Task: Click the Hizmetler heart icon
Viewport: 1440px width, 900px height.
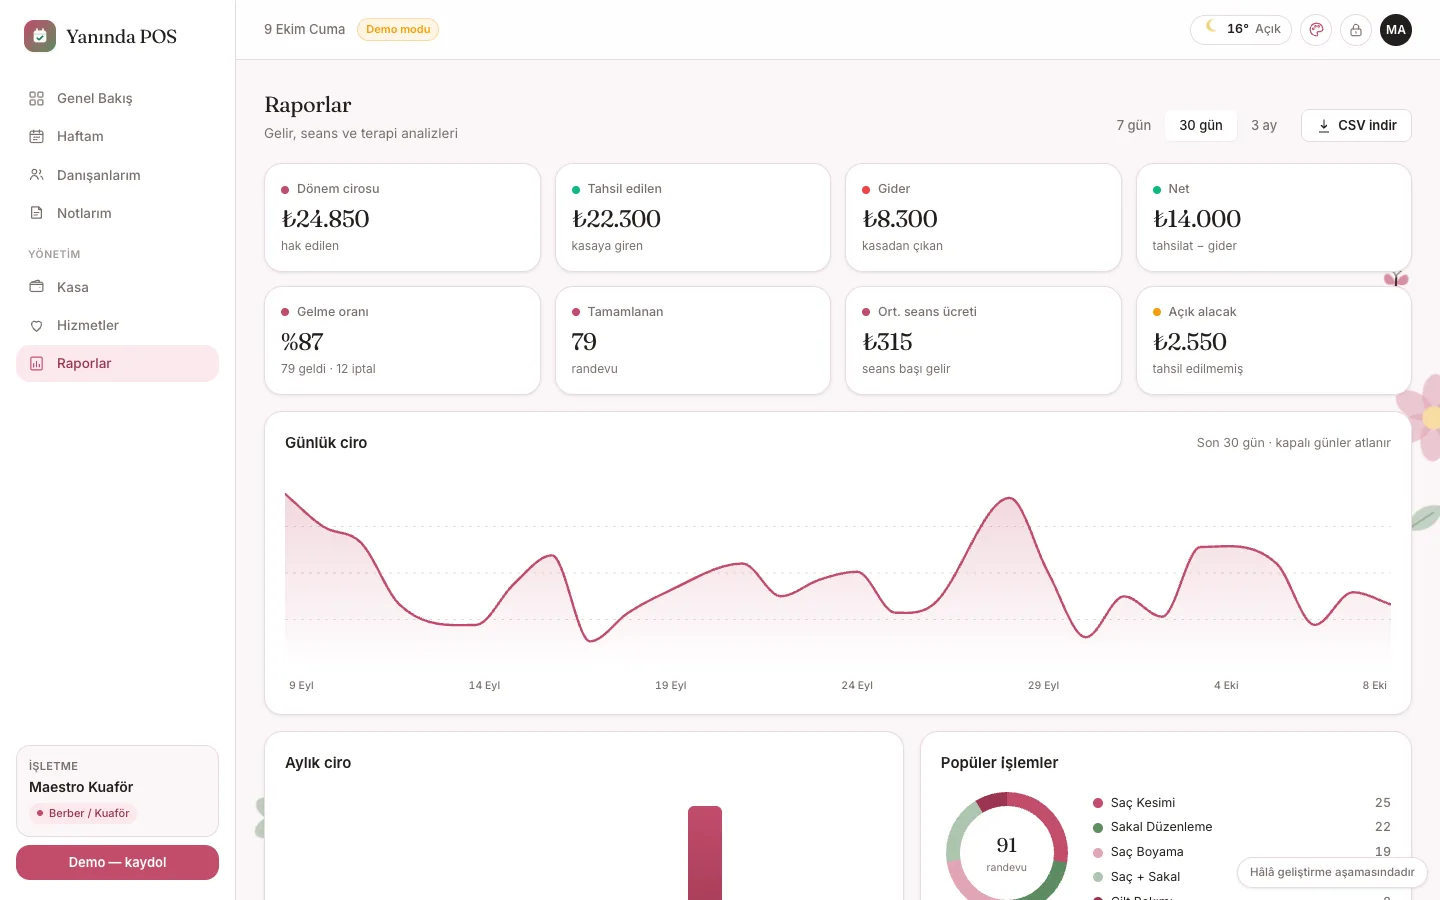Action: (x=37, y=325)
